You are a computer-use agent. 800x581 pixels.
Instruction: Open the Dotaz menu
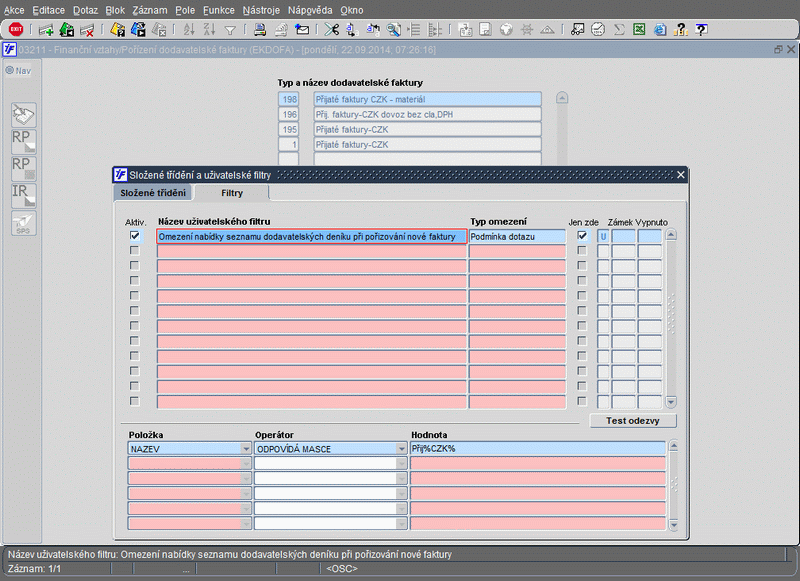click(85, 10)
